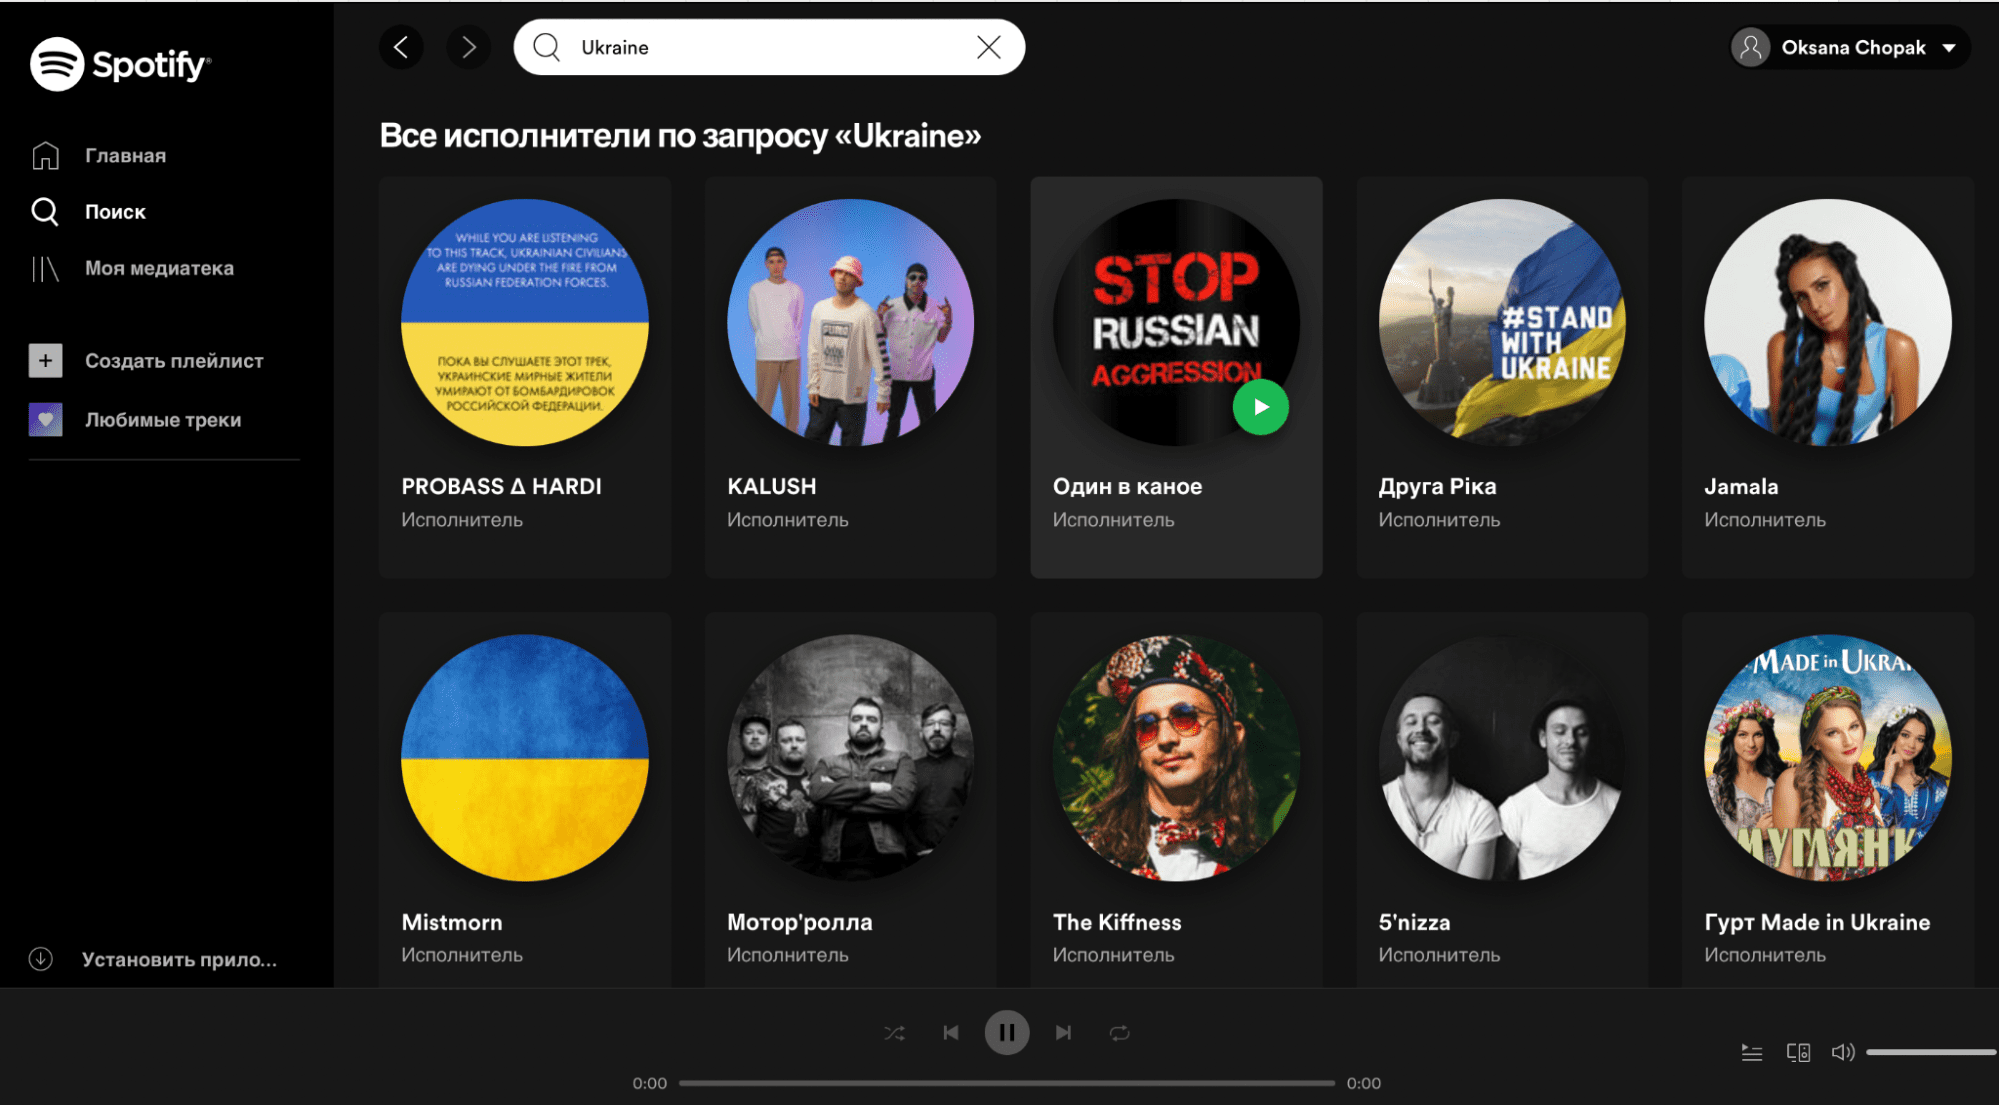Open Jamala artist image

[1828, 322]
